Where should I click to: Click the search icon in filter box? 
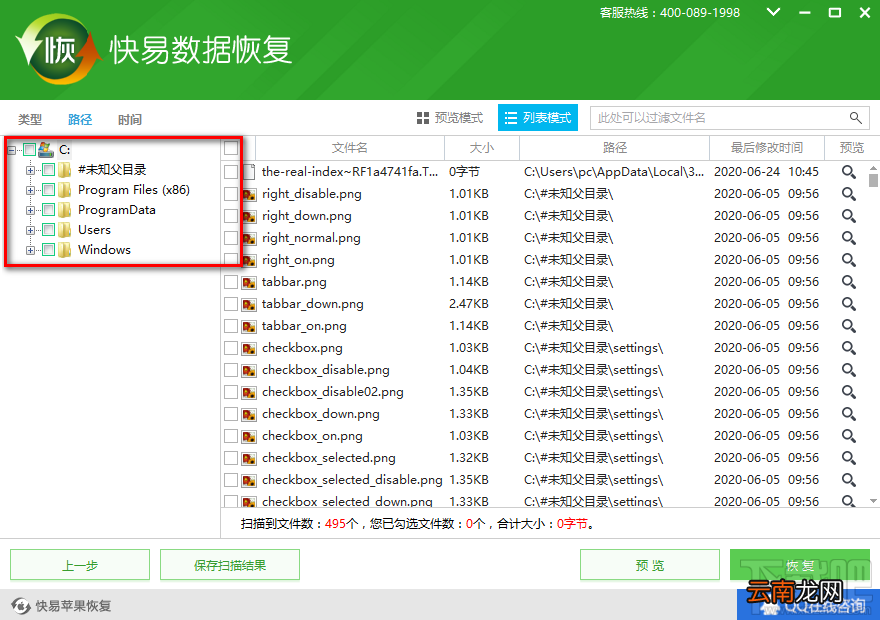tap(855, 118)
